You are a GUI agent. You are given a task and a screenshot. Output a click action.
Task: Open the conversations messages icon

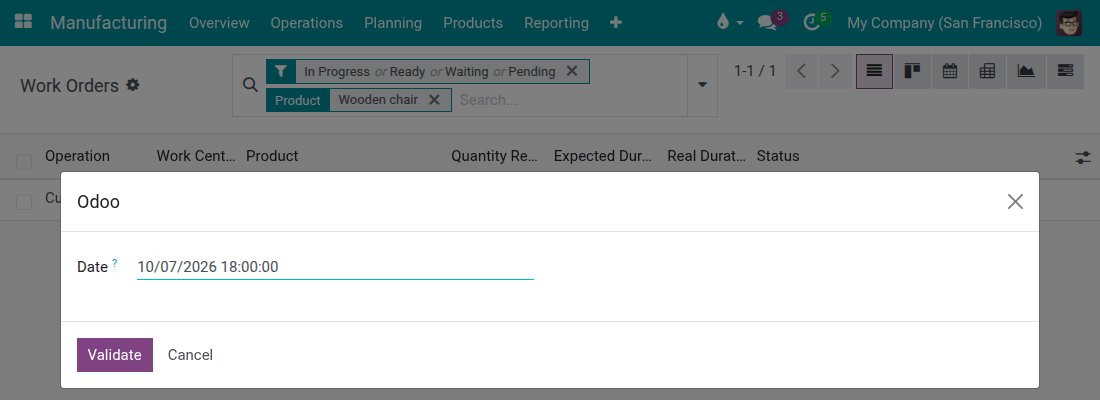point(767,22)
